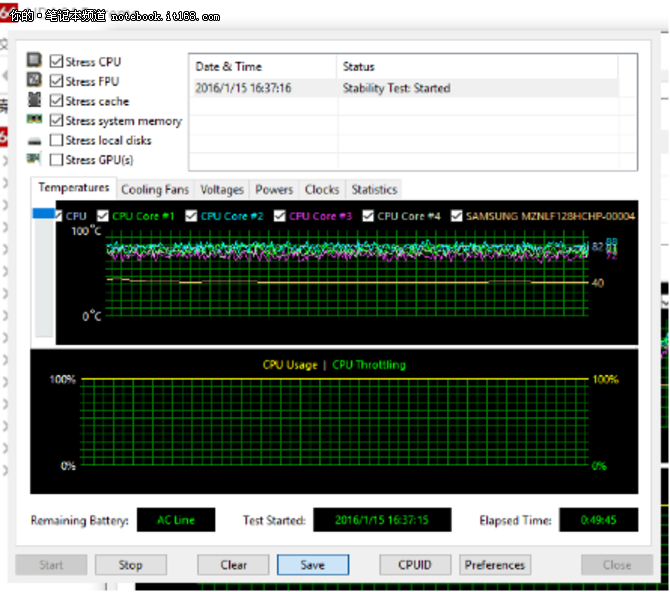Click the CPU chip icon beside Stress CPU
Screen dimensions: 670x592
(35, 61)
